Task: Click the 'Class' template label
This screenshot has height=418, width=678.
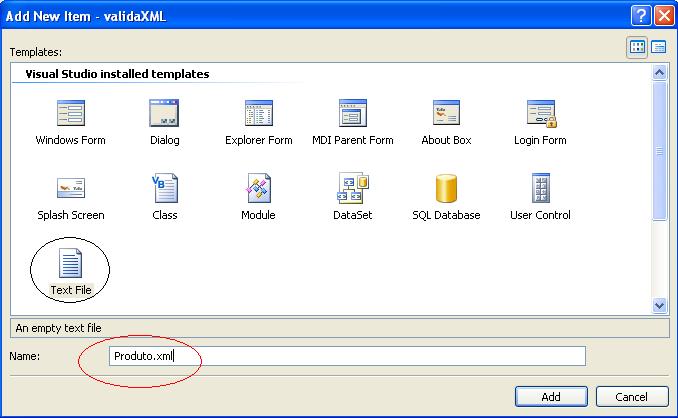Action: point(165,215)
